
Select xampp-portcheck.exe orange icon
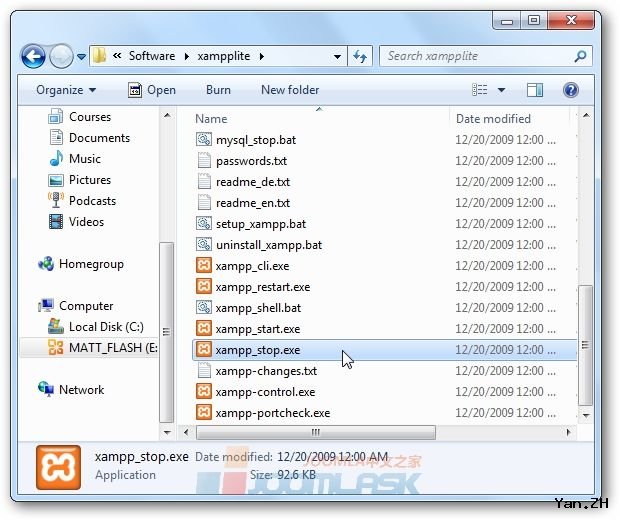point(204,412)
